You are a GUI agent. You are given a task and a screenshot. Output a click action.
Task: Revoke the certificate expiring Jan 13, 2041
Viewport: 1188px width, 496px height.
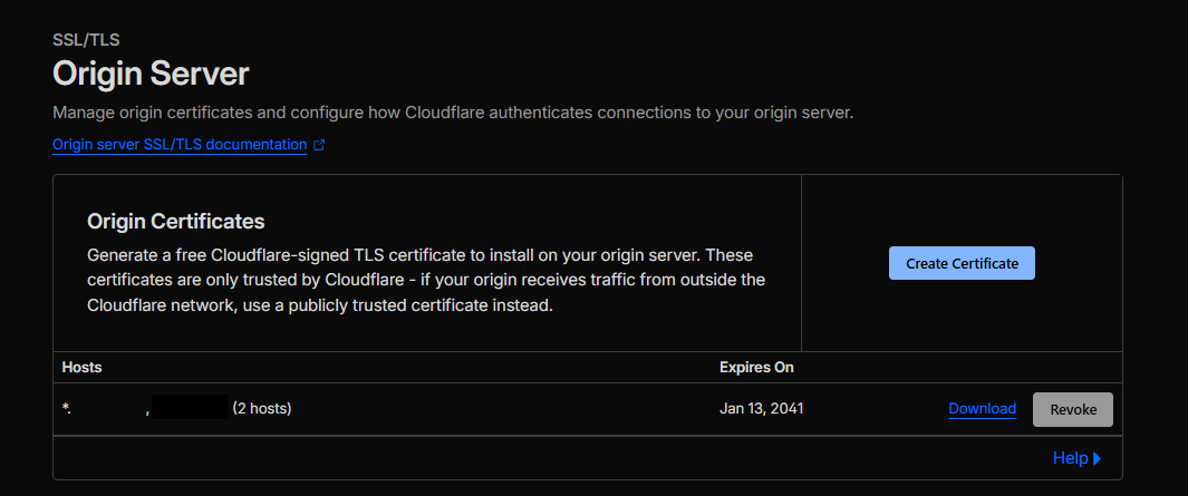tap(1073, 409)
